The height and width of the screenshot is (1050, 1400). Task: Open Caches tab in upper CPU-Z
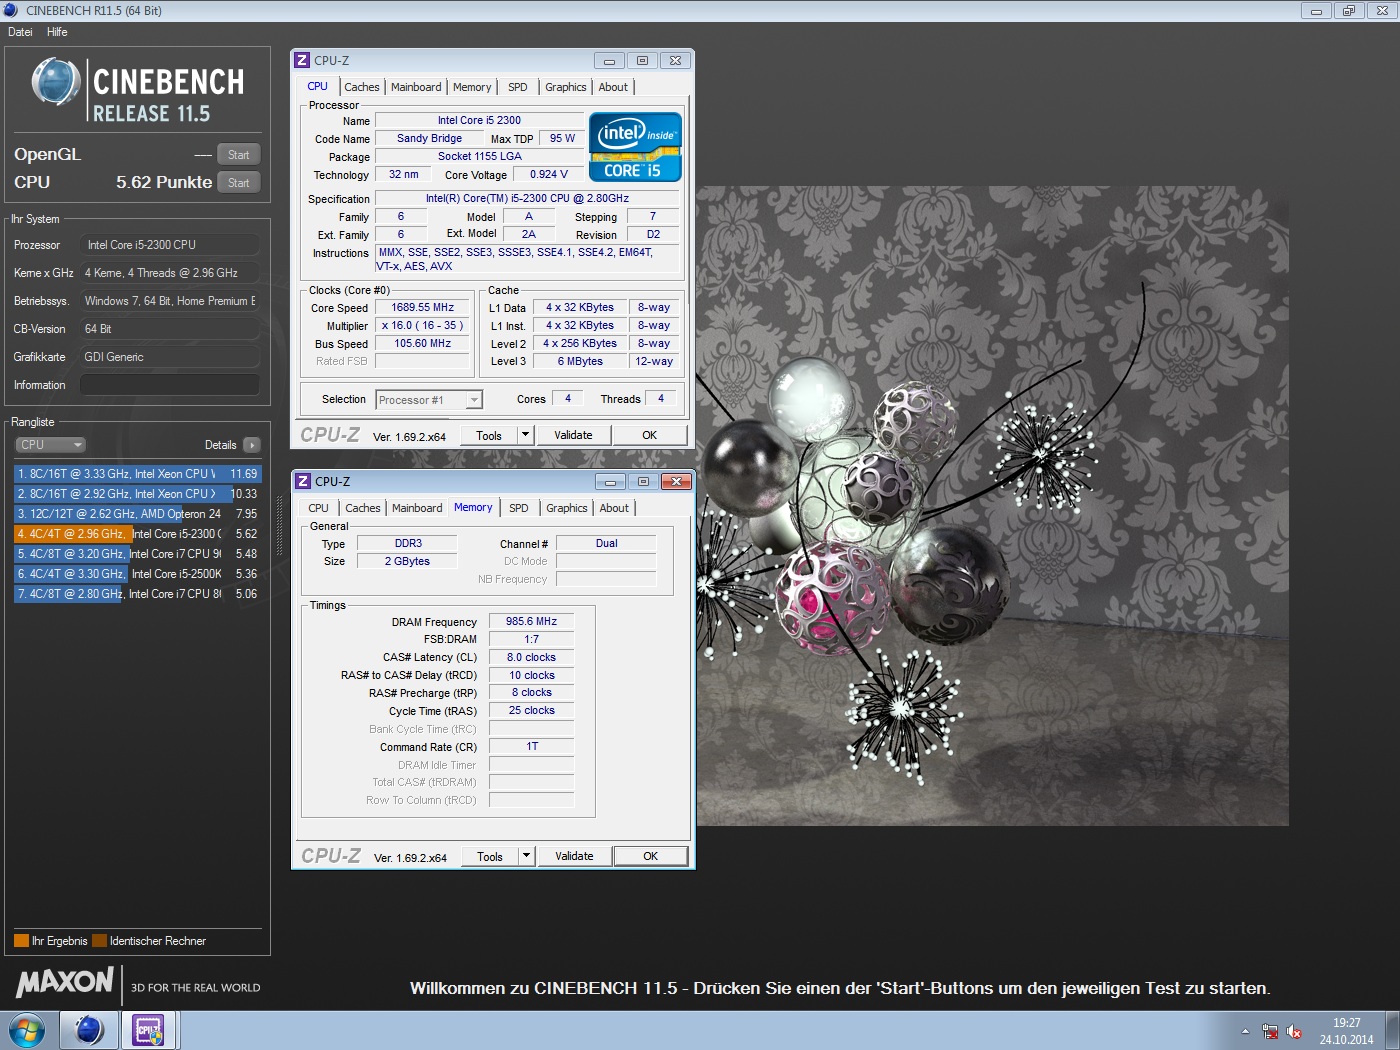pyautogui.click(x=362, y=87)
